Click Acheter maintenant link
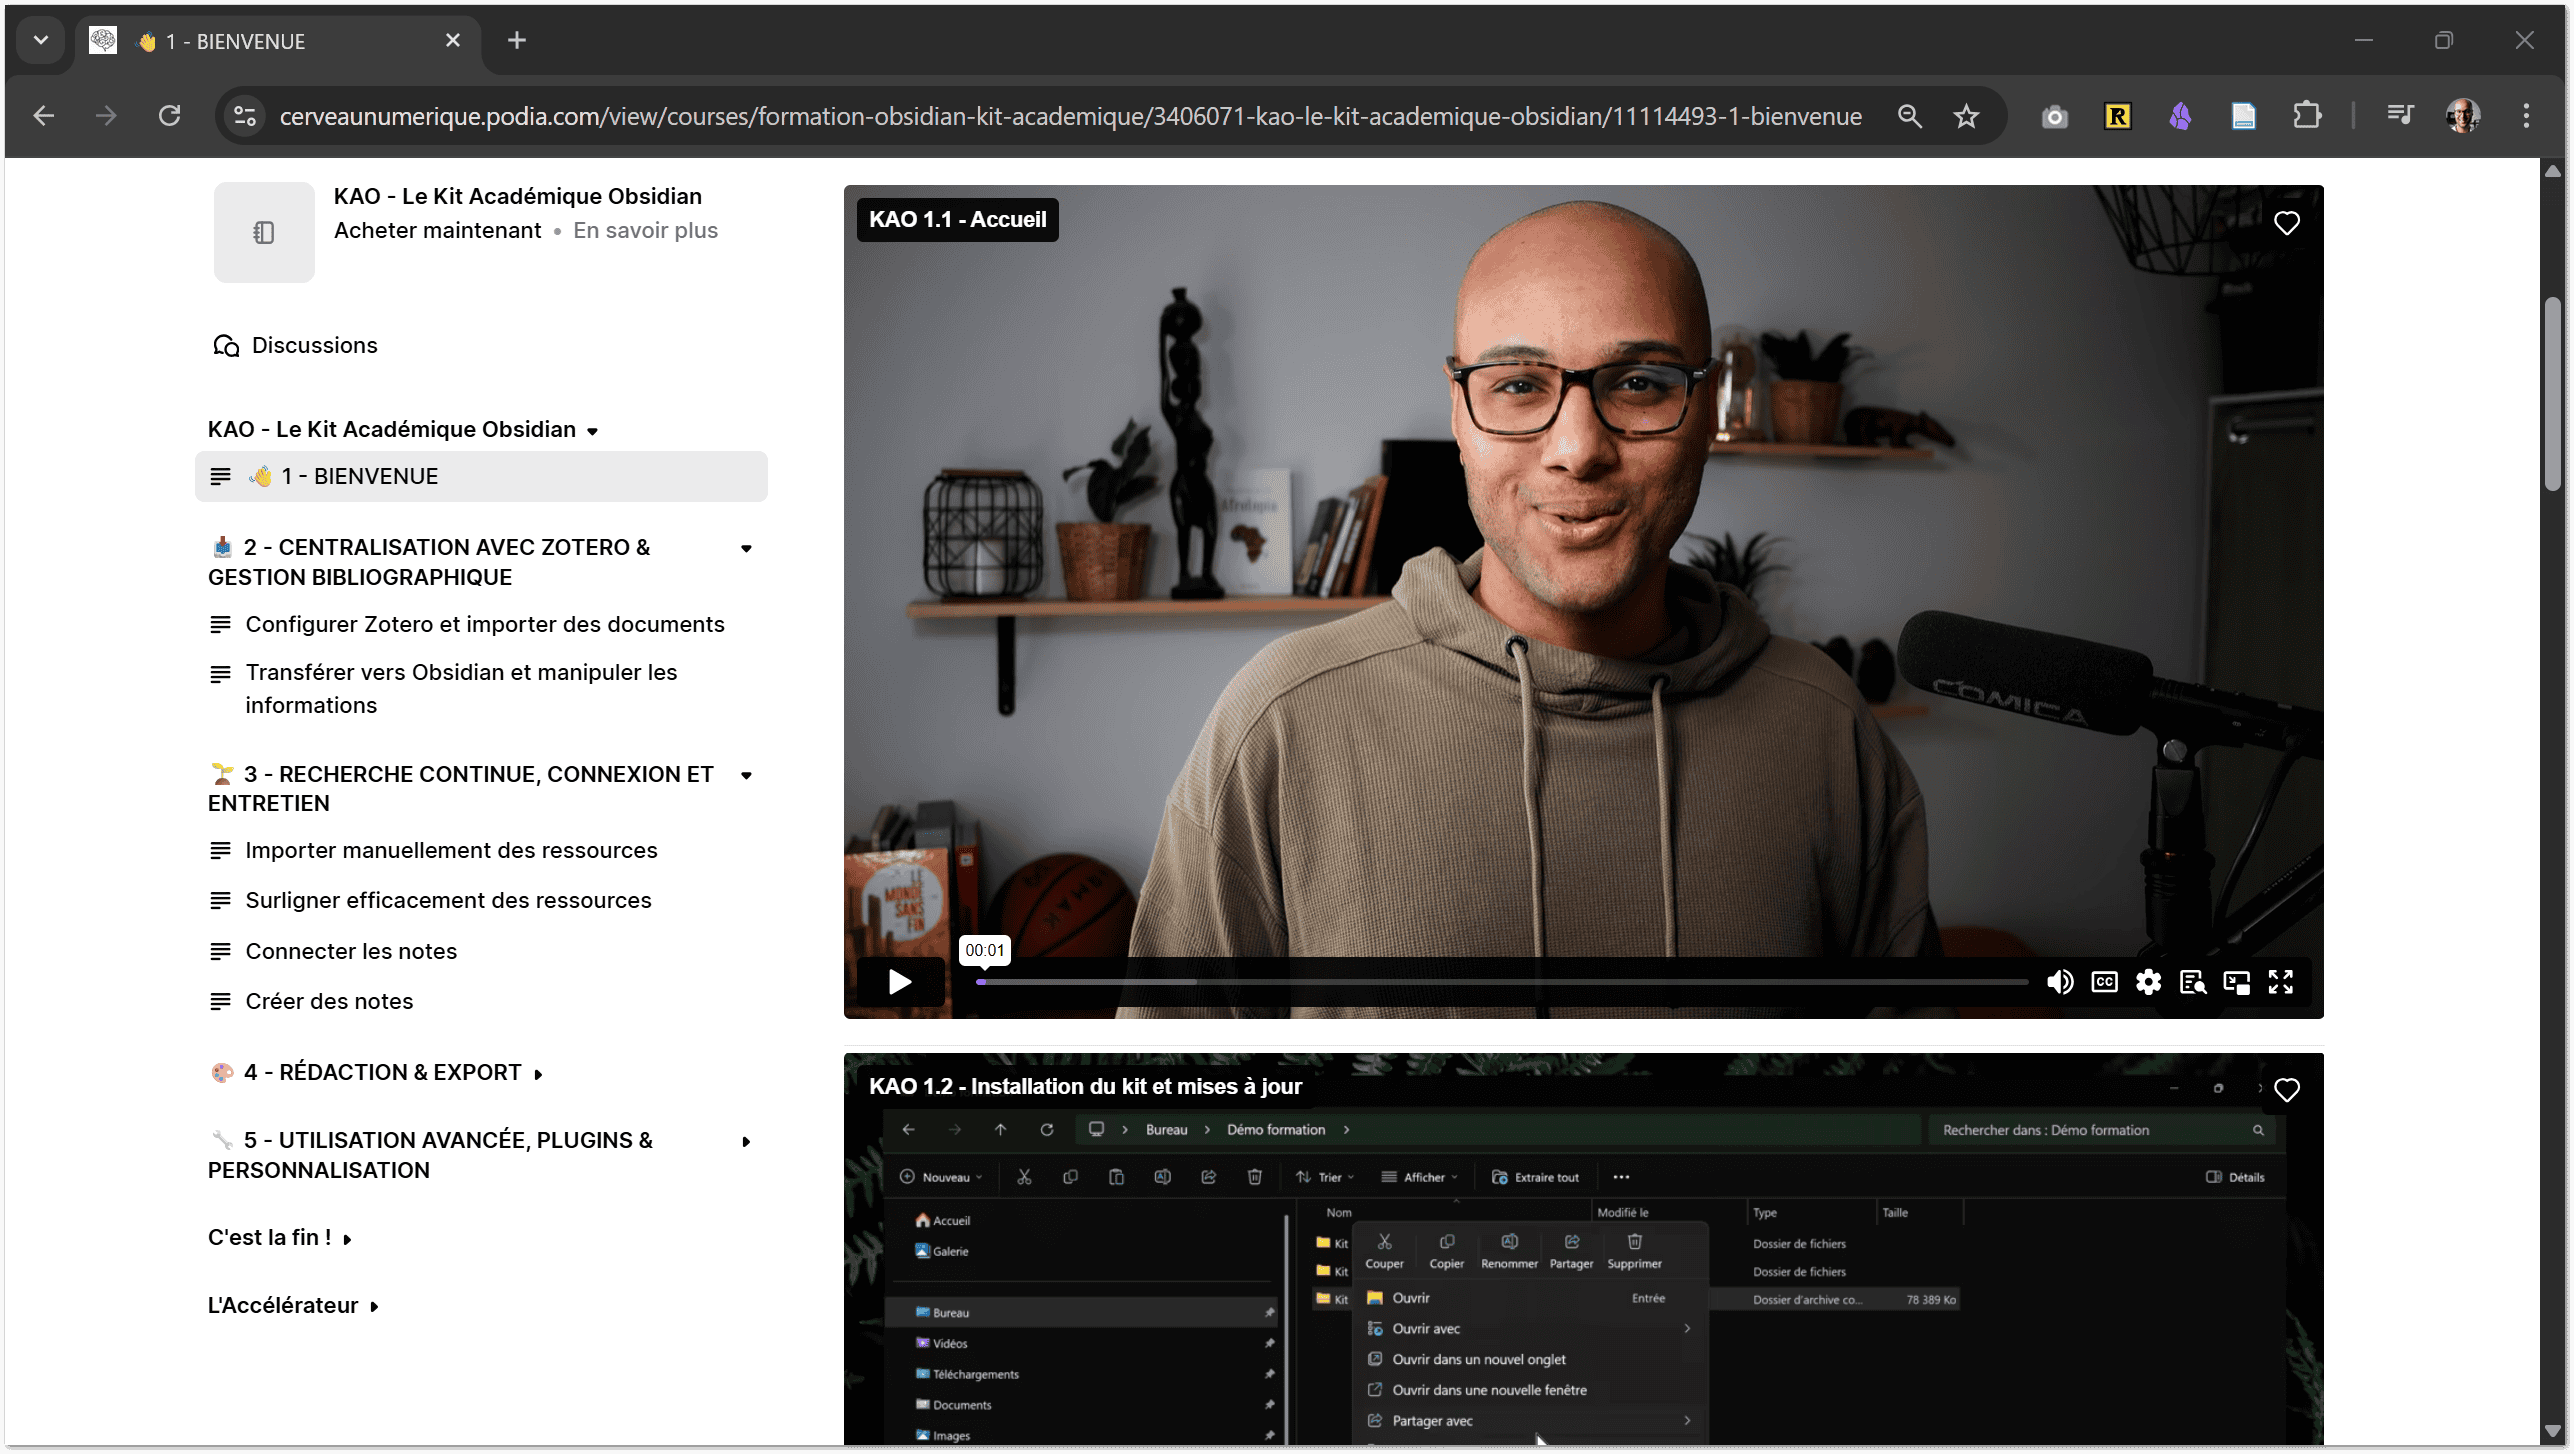The width and height of the screenshot is (2574, 1454). pos(437,231)
